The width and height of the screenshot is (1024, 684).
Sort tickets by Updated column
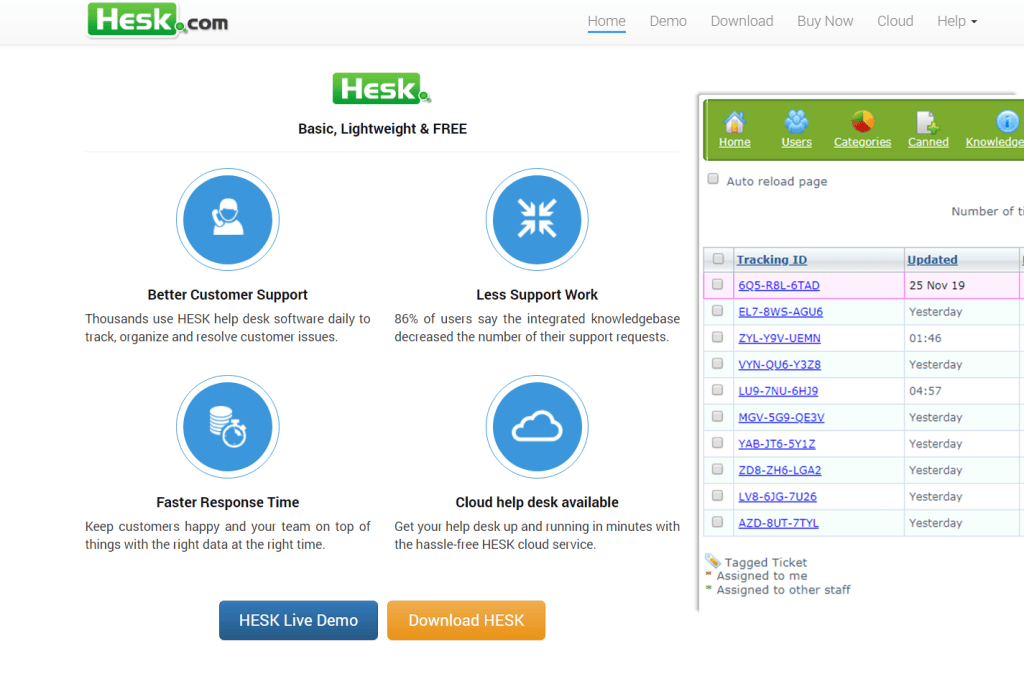[932, 259]
